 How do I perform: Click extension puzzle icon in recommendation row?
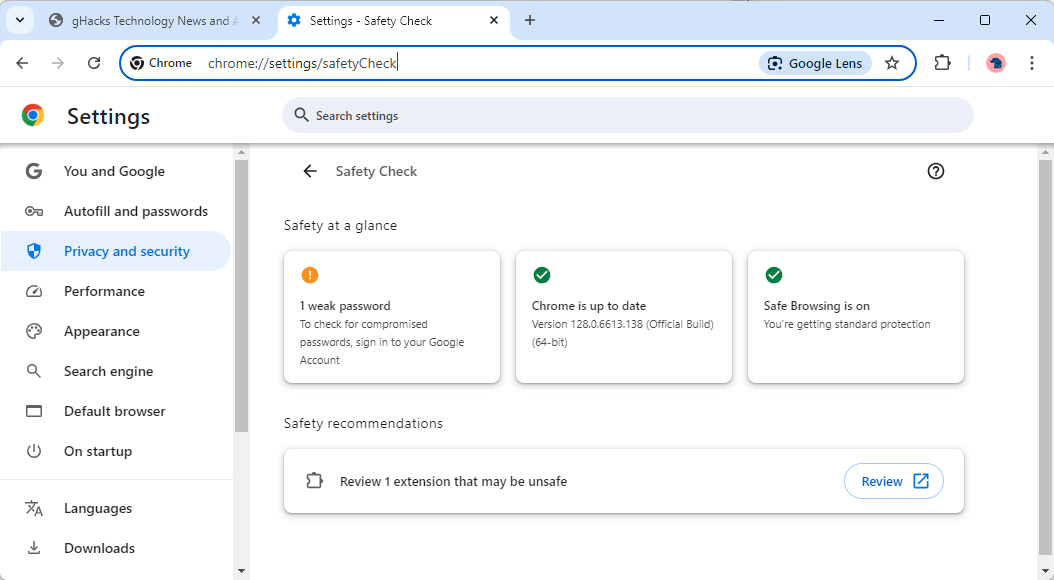point(314,481)
